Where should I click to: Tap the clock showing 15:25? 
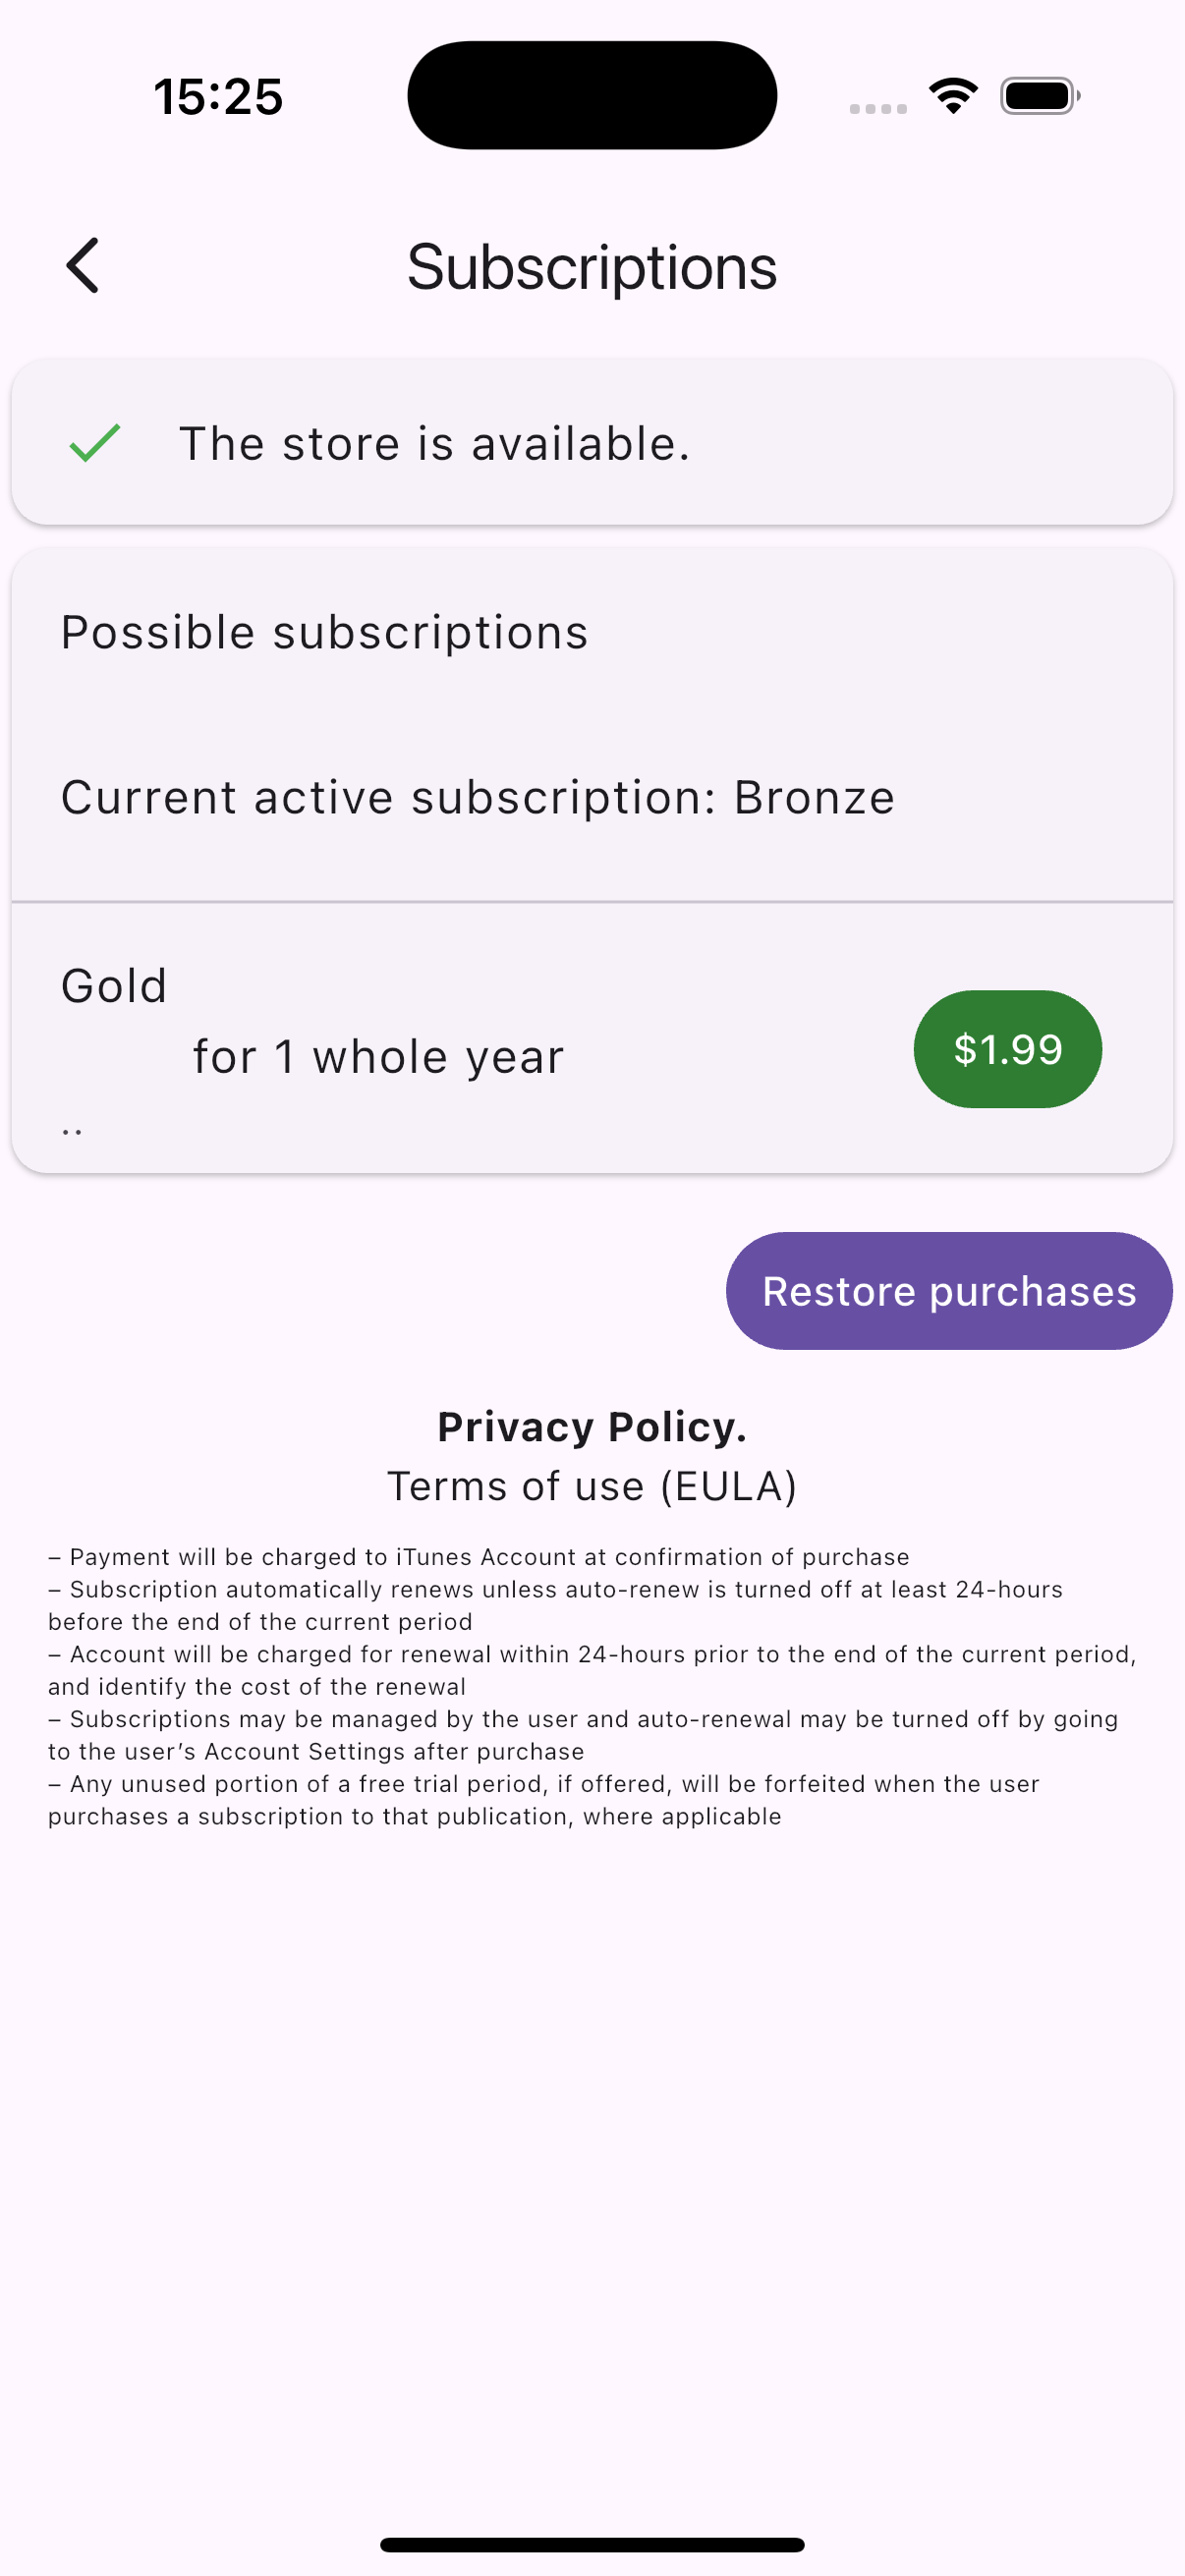pyautogui.click(x=218, y=97)
